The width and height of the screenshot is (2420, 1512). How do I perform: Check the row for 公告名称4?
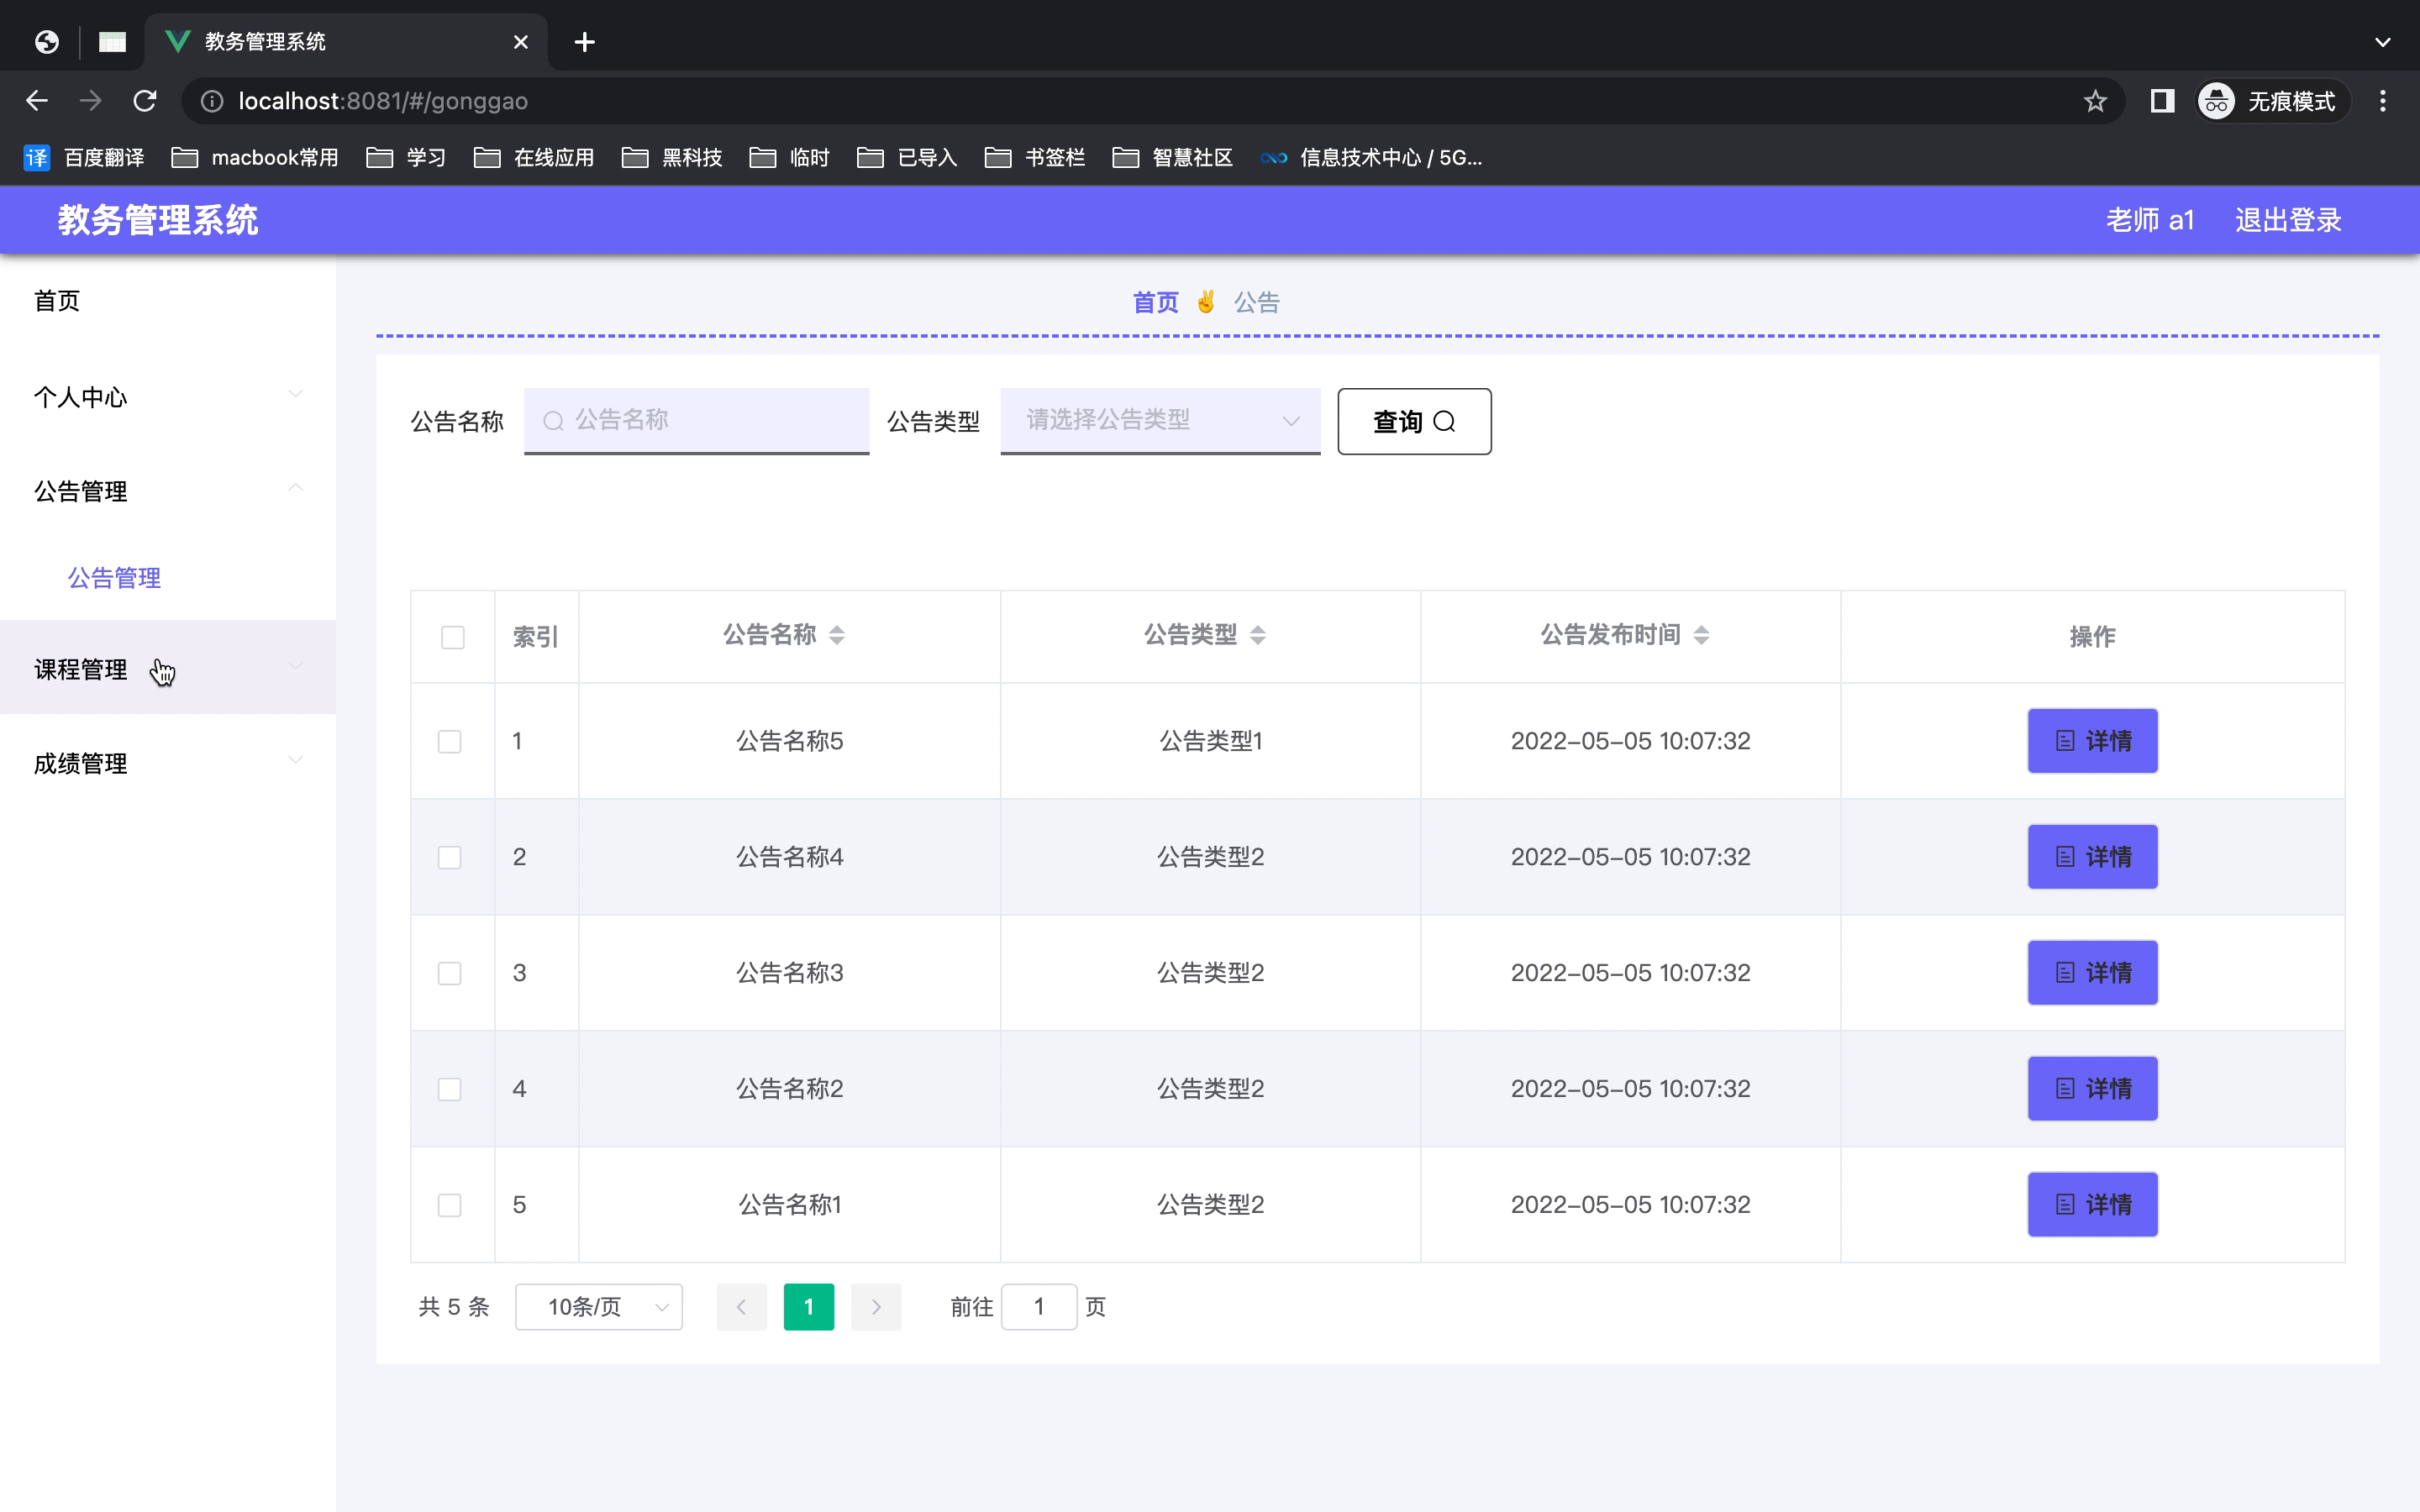point(450,857)
